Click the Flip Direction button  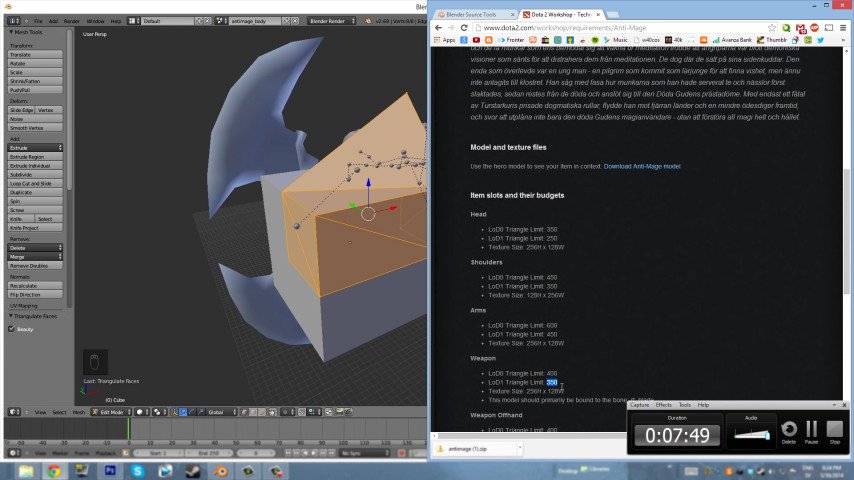pyautogui.click(x=35, y=295)
